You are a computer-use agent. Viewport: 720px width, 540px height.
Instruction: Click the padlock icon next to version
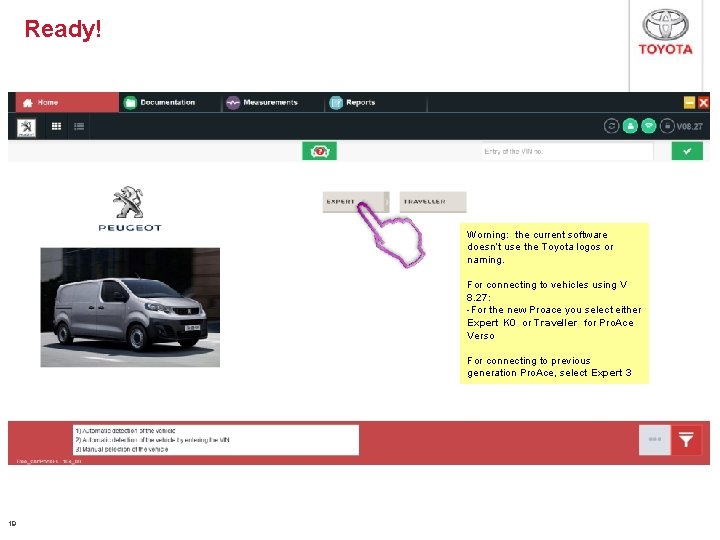pyautogui.click(x=667, y=126)
